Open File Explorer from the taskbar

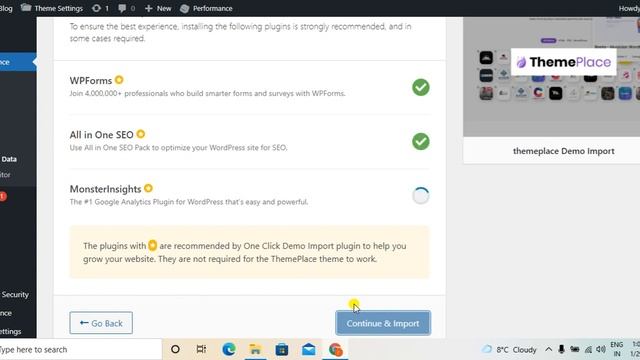pyautogui.click(x=256, y=349)
